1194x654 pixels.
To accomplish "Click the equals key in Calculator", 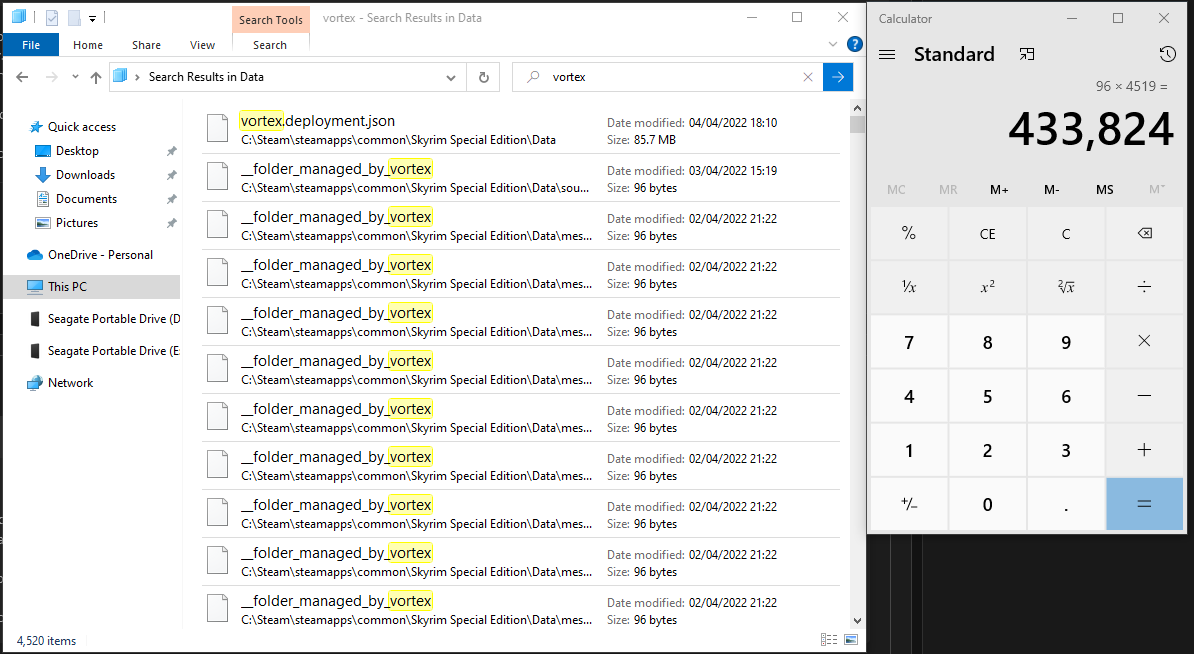I will click(1144, 504).
